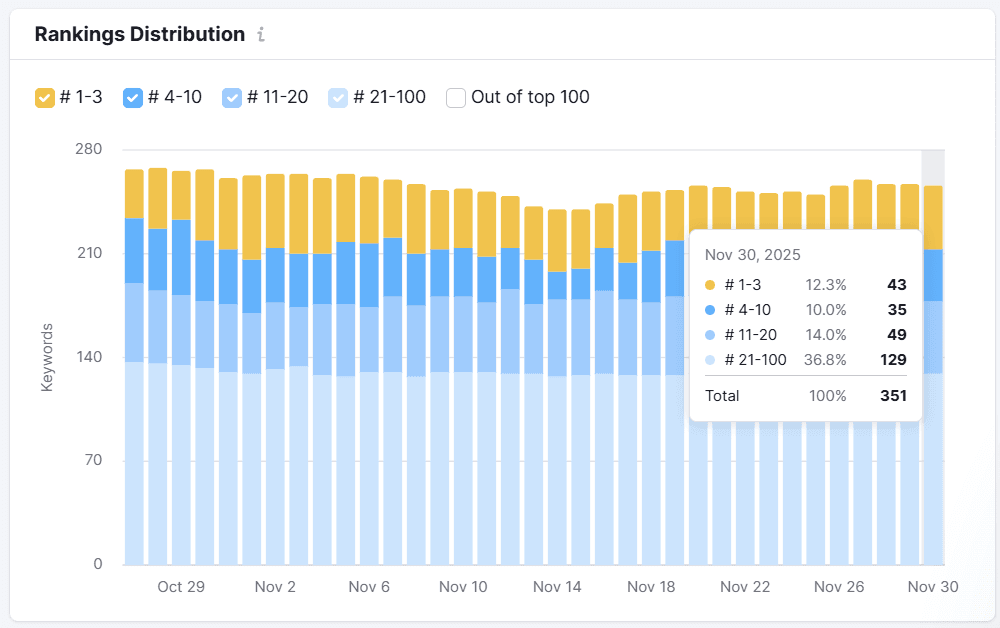Click the # 11-20 value 49 in tooltip
The image size is (1000, 628).
tap(897, 335)
